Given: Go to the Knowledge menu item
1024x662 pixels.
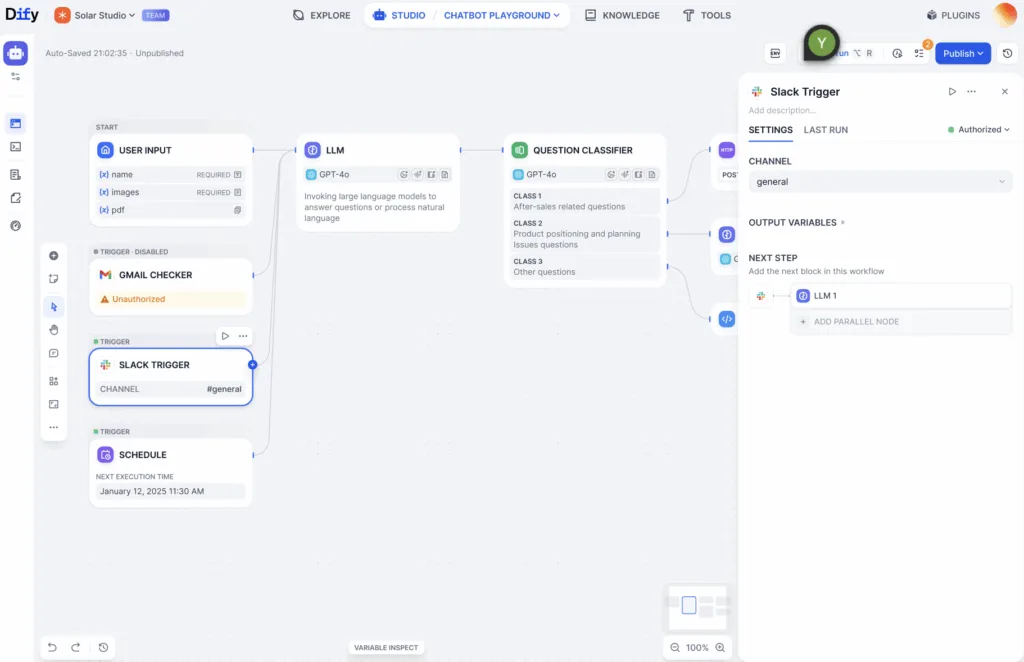Looking at the screenshot, I should [622, 16].
